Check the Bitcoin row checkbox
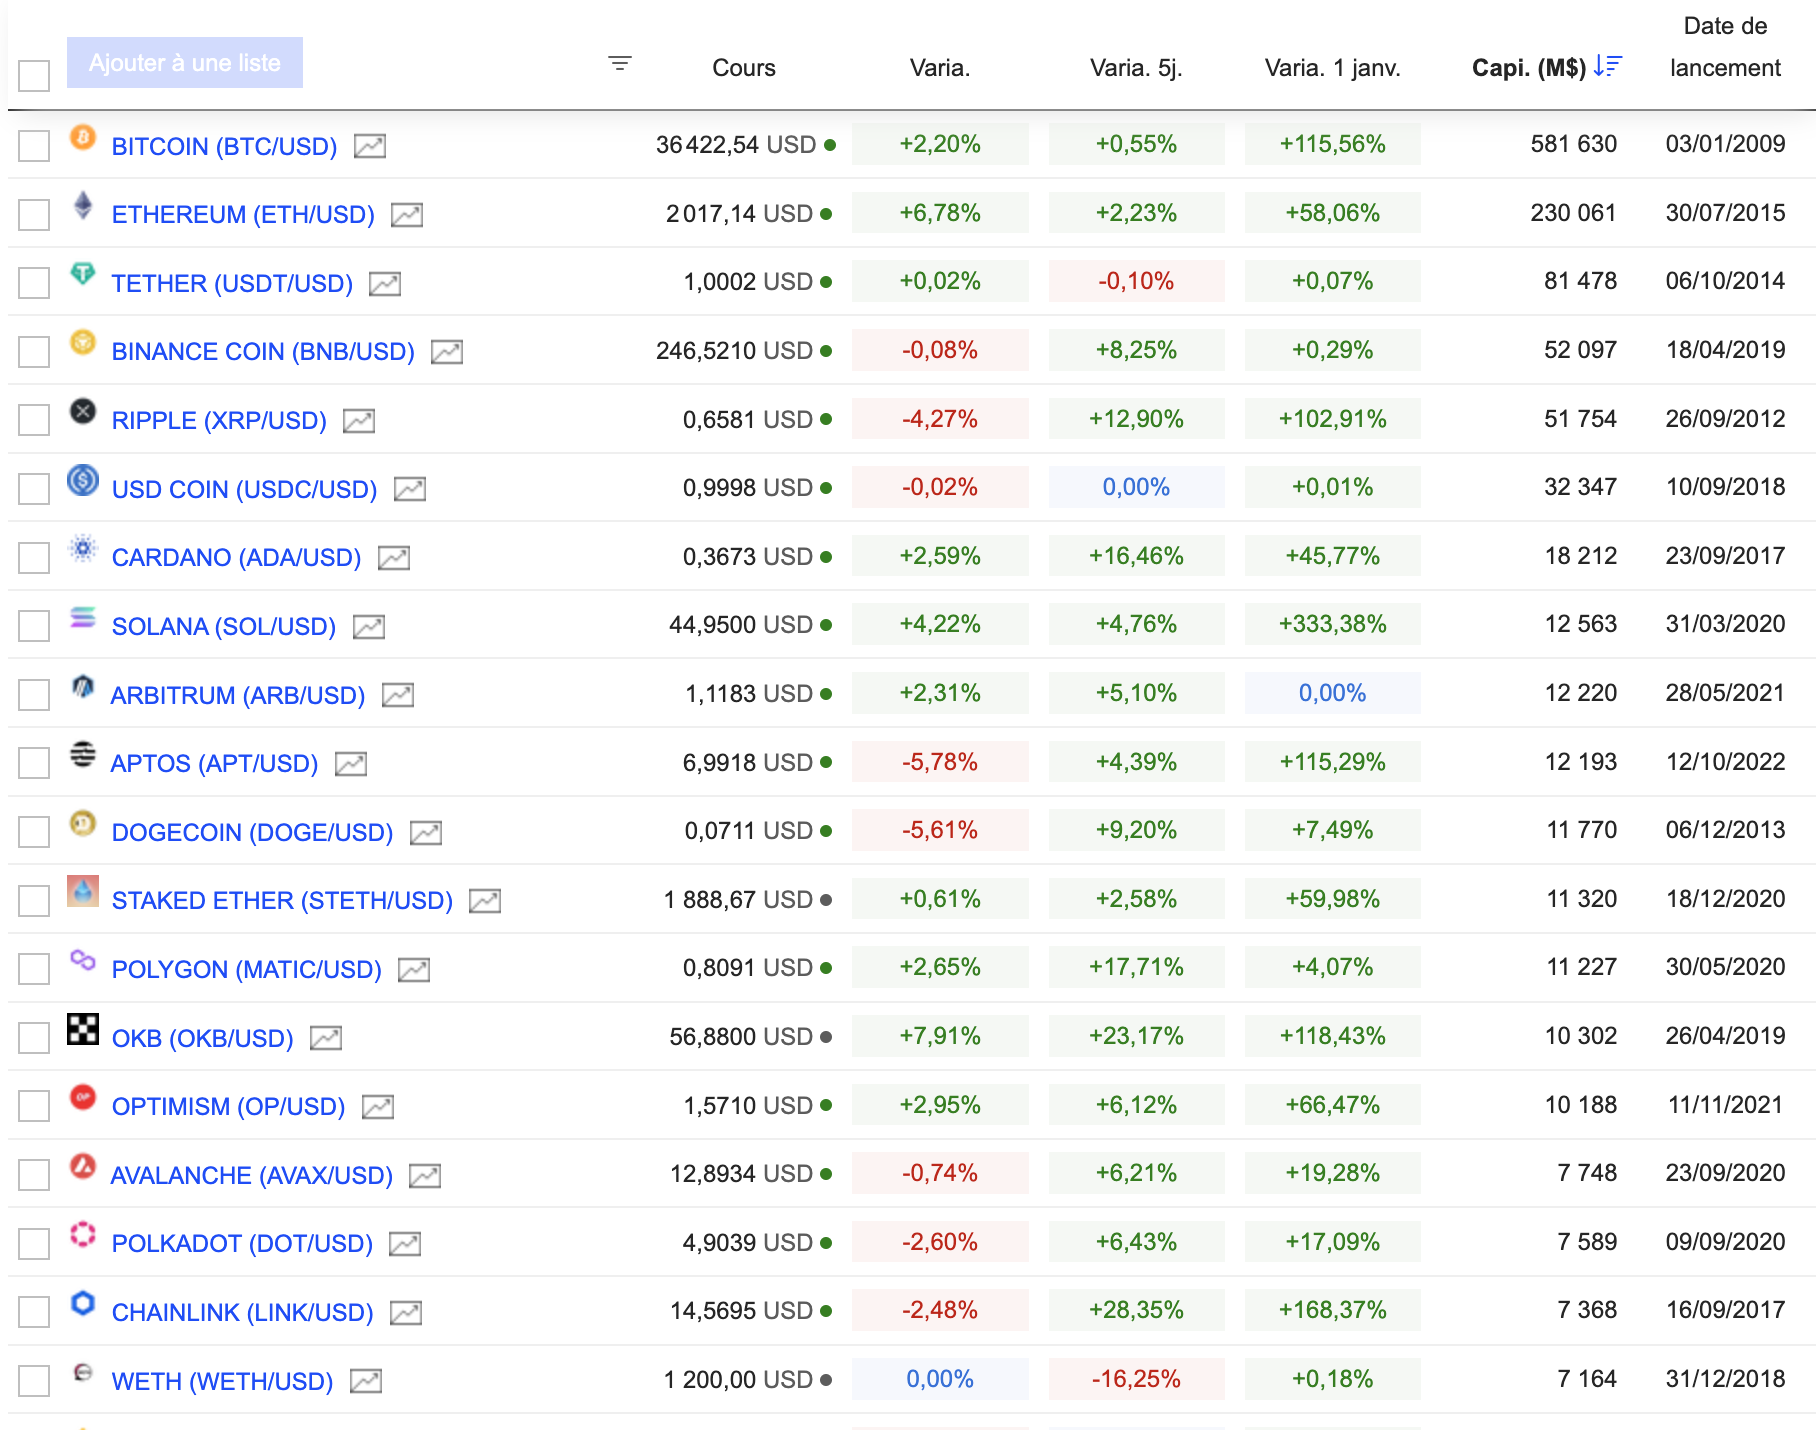 tap(33, 145)
